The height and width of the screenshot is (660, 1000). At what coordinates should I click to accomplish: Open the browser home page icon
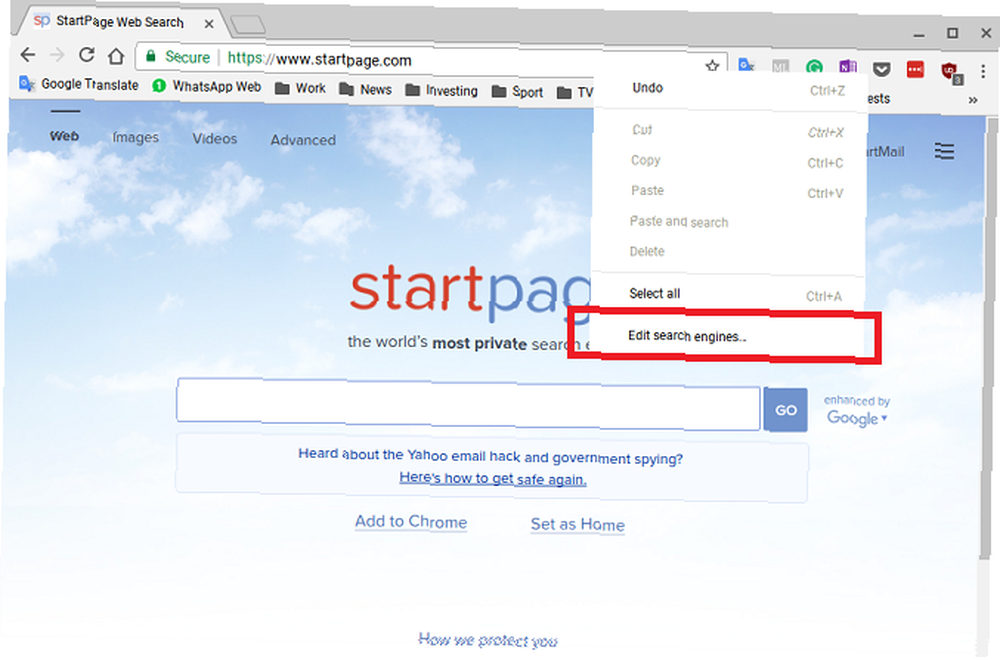116,57
